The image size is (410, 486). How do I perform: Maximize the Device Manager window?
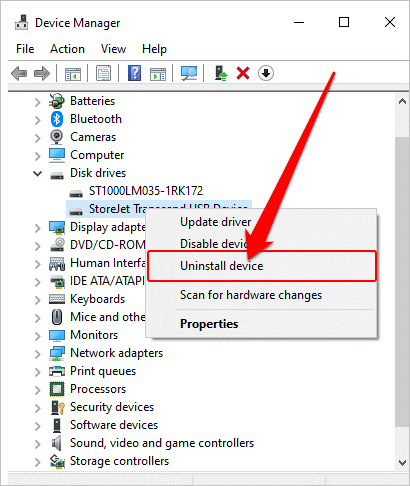coord(344,22)
